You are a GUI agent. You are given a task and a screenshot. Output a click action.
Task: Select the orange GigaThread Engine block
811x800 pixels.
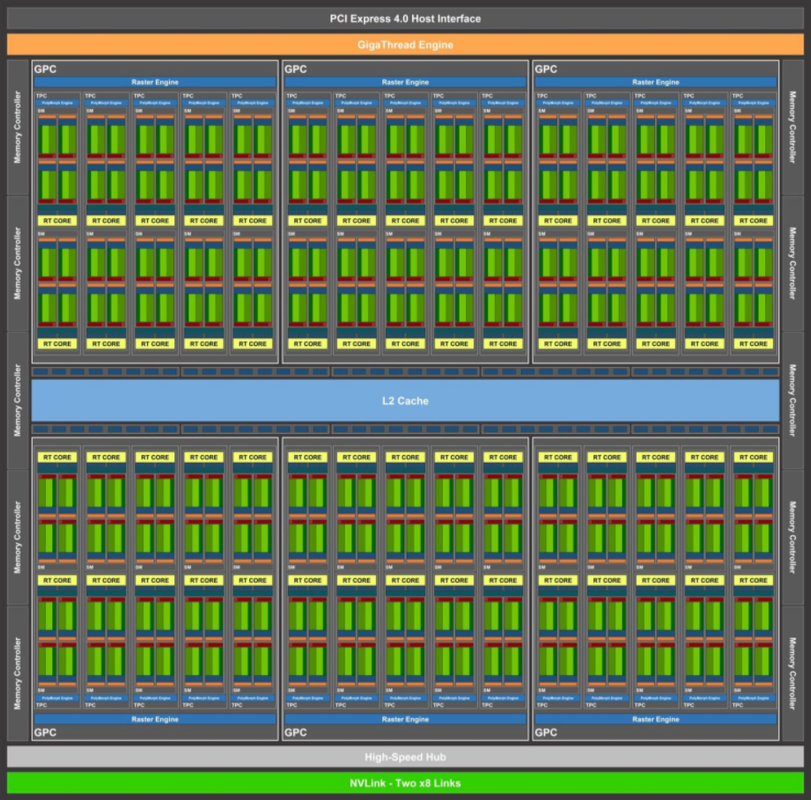(x=405, y=45)
